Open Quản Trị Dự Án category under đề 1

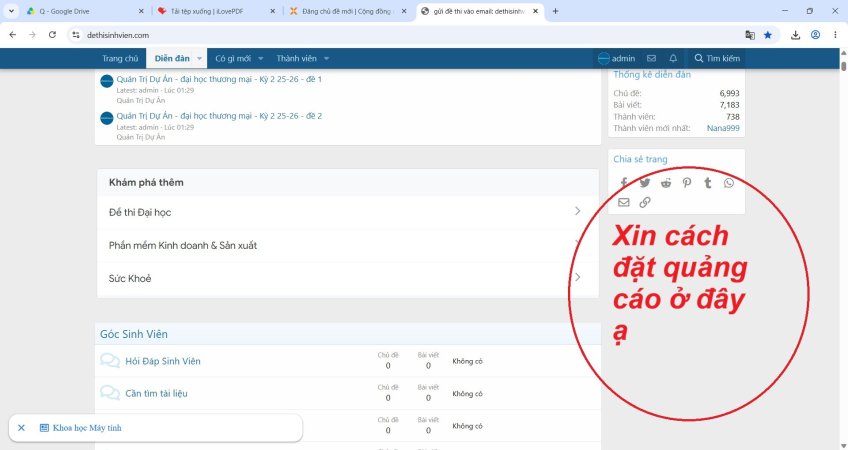141,100
